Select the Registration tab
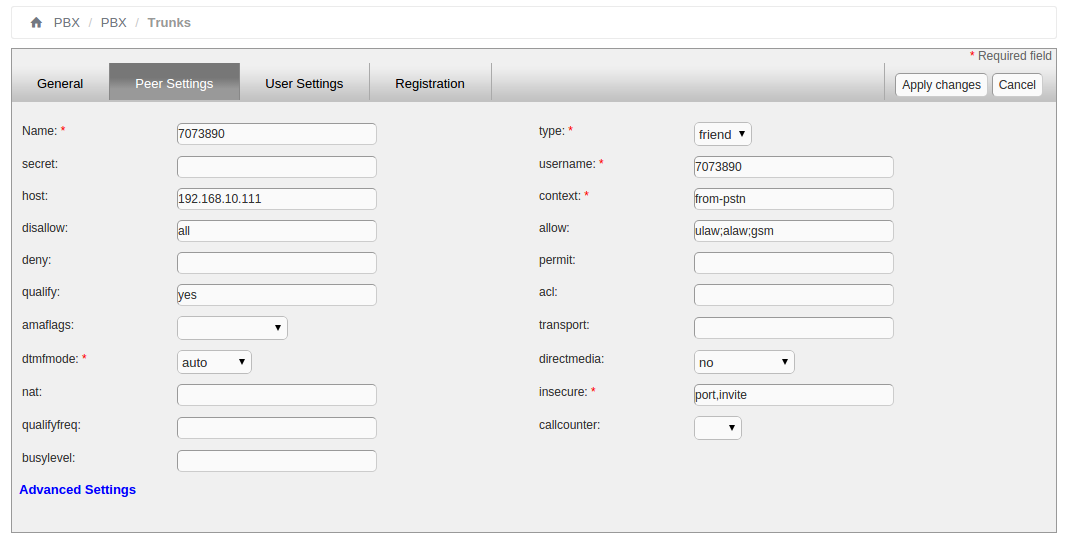 click(429, 84)
